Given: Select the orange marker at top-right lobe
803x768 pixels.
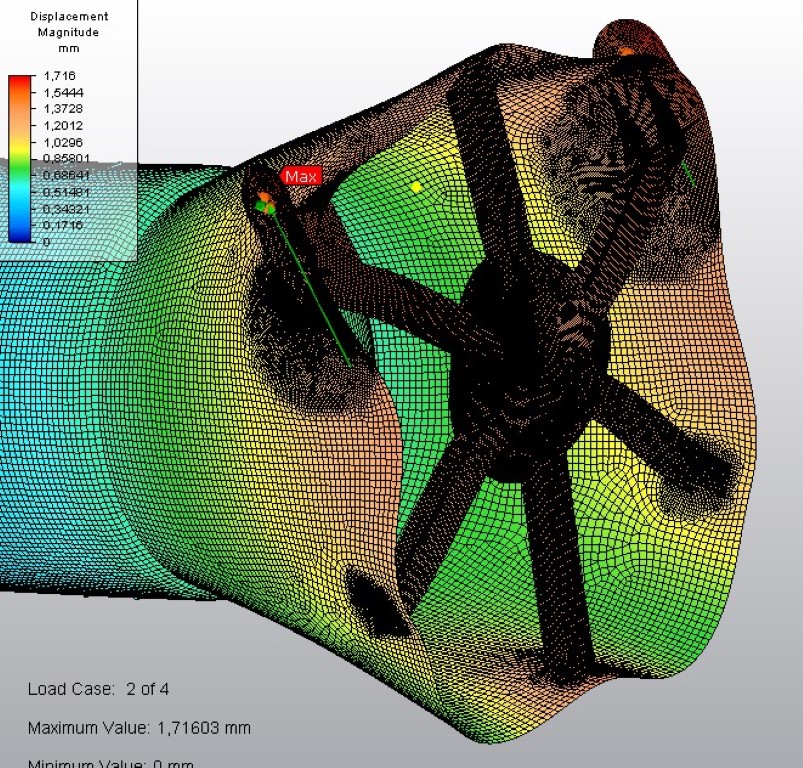Looking at the screenshot, I should tap(626, 51).
